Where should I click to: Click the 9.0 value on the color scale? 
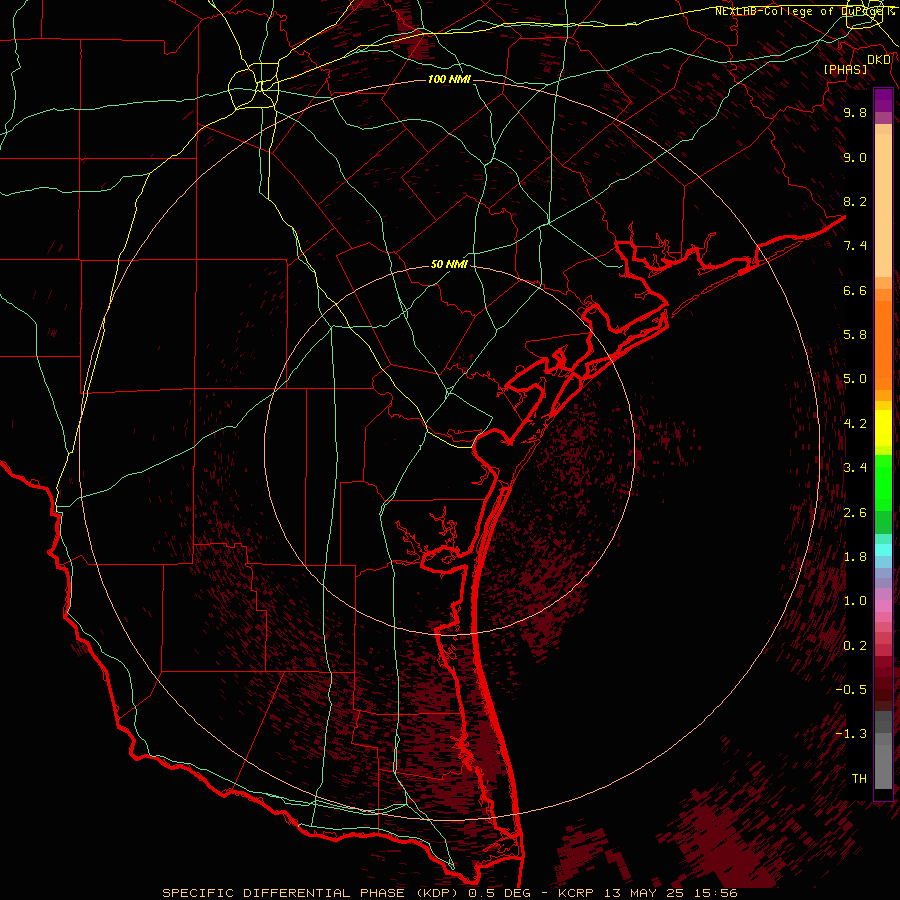855,157
